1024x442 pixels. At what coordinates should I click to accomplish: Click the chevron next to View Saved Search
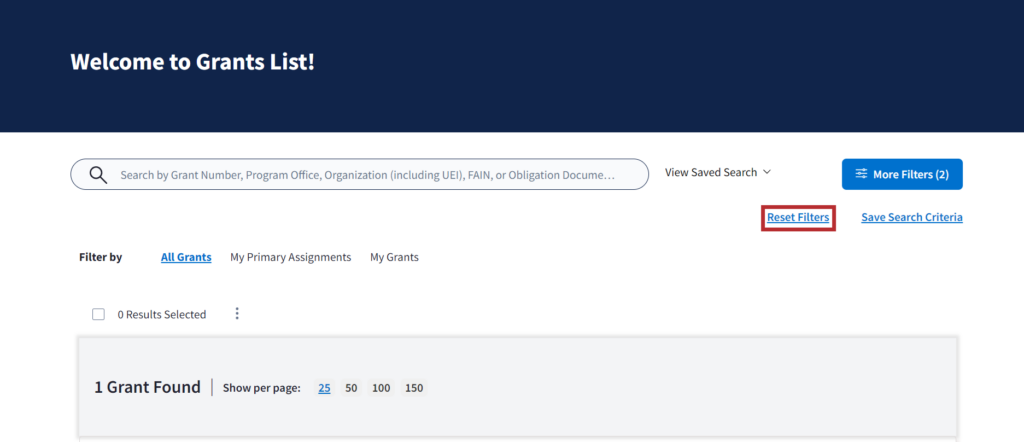767,172
